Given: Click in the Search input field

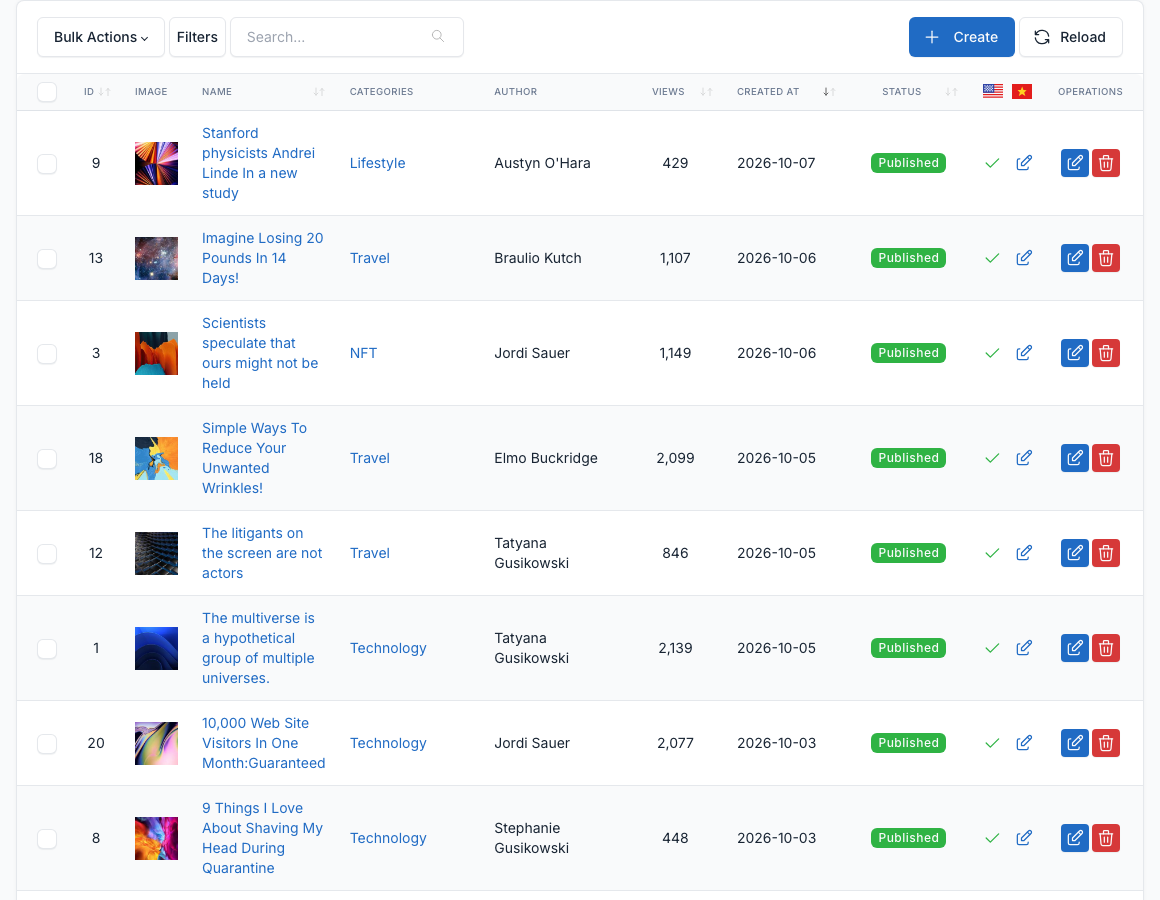Looking at the screenshot, I should tap(347, 37).
